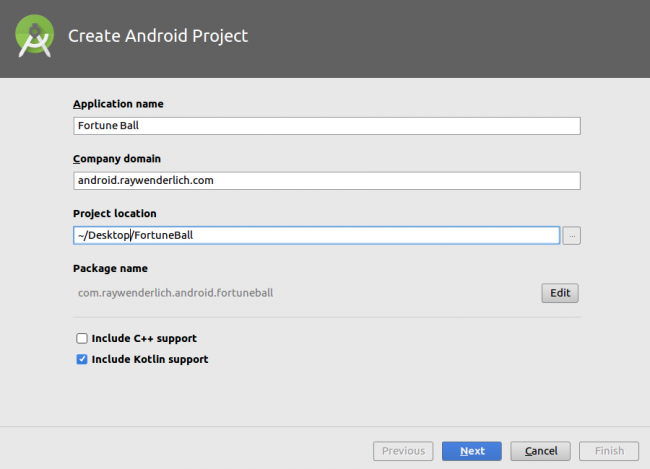Uncheck Include Kotlin support
This screenshot has height=469, width=650.
tap(82, 359)
